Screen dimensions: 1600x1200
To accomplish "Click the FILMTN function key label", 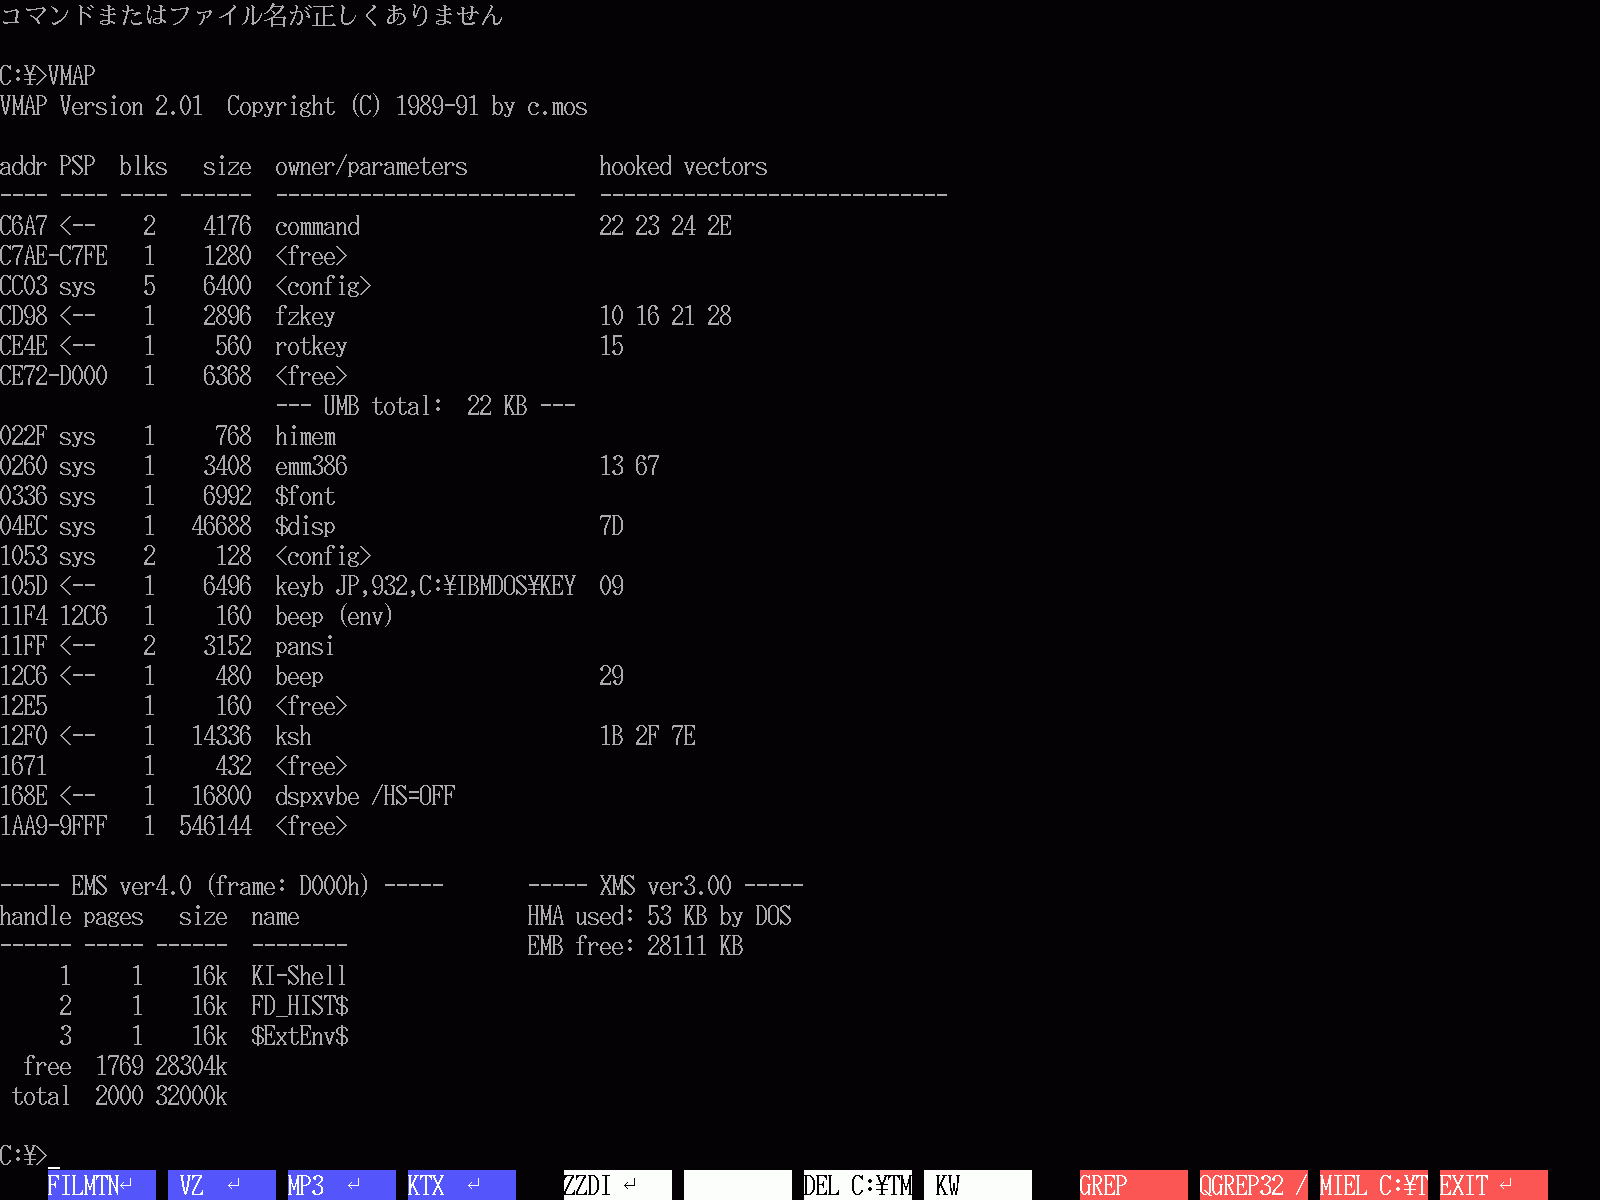I will 101,1185.
